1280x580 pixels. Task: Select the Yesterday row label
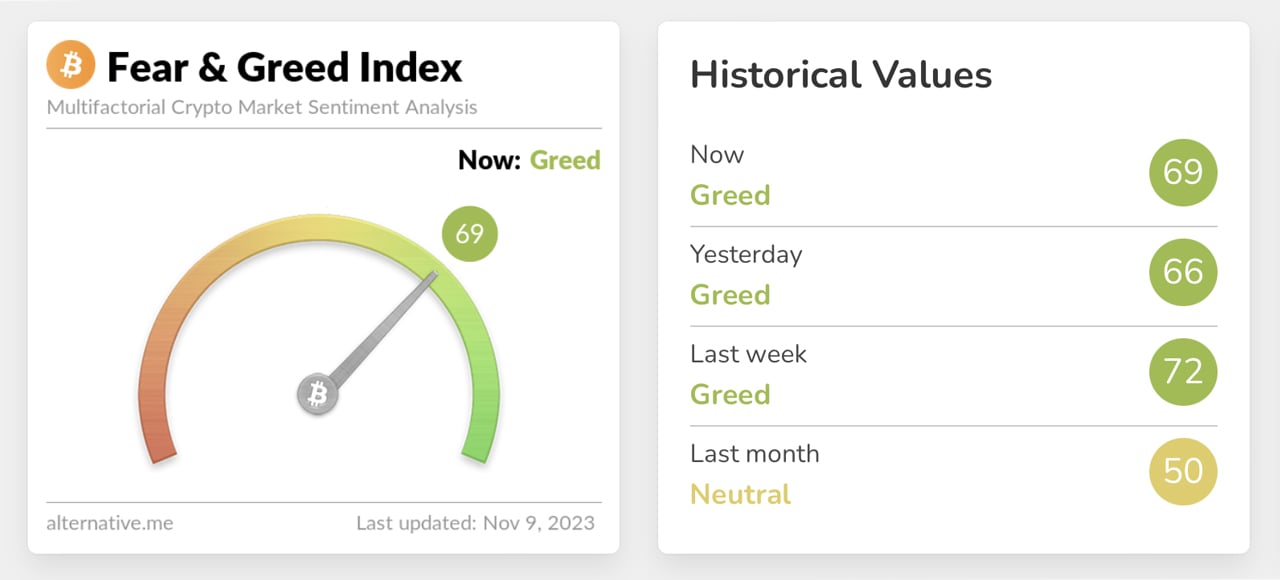[746, 254]
